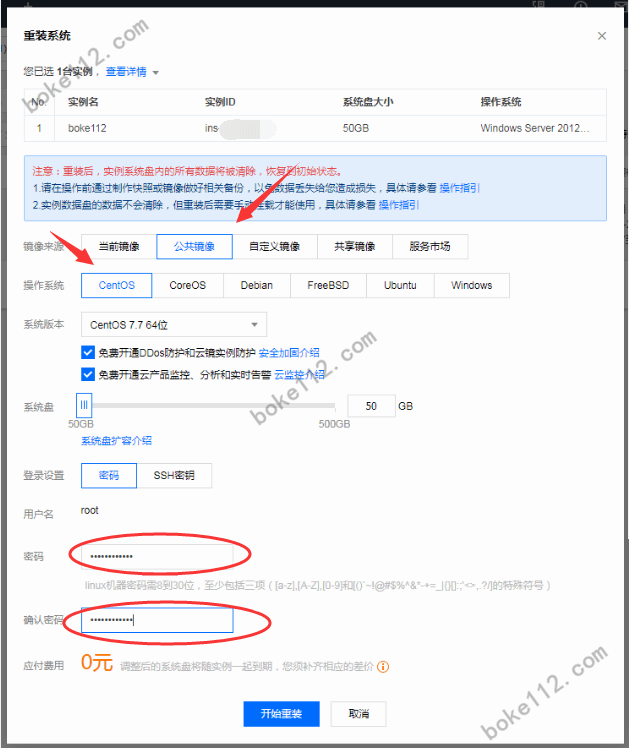
Task: Choose CentOS operating system
Action: point(117,285)
